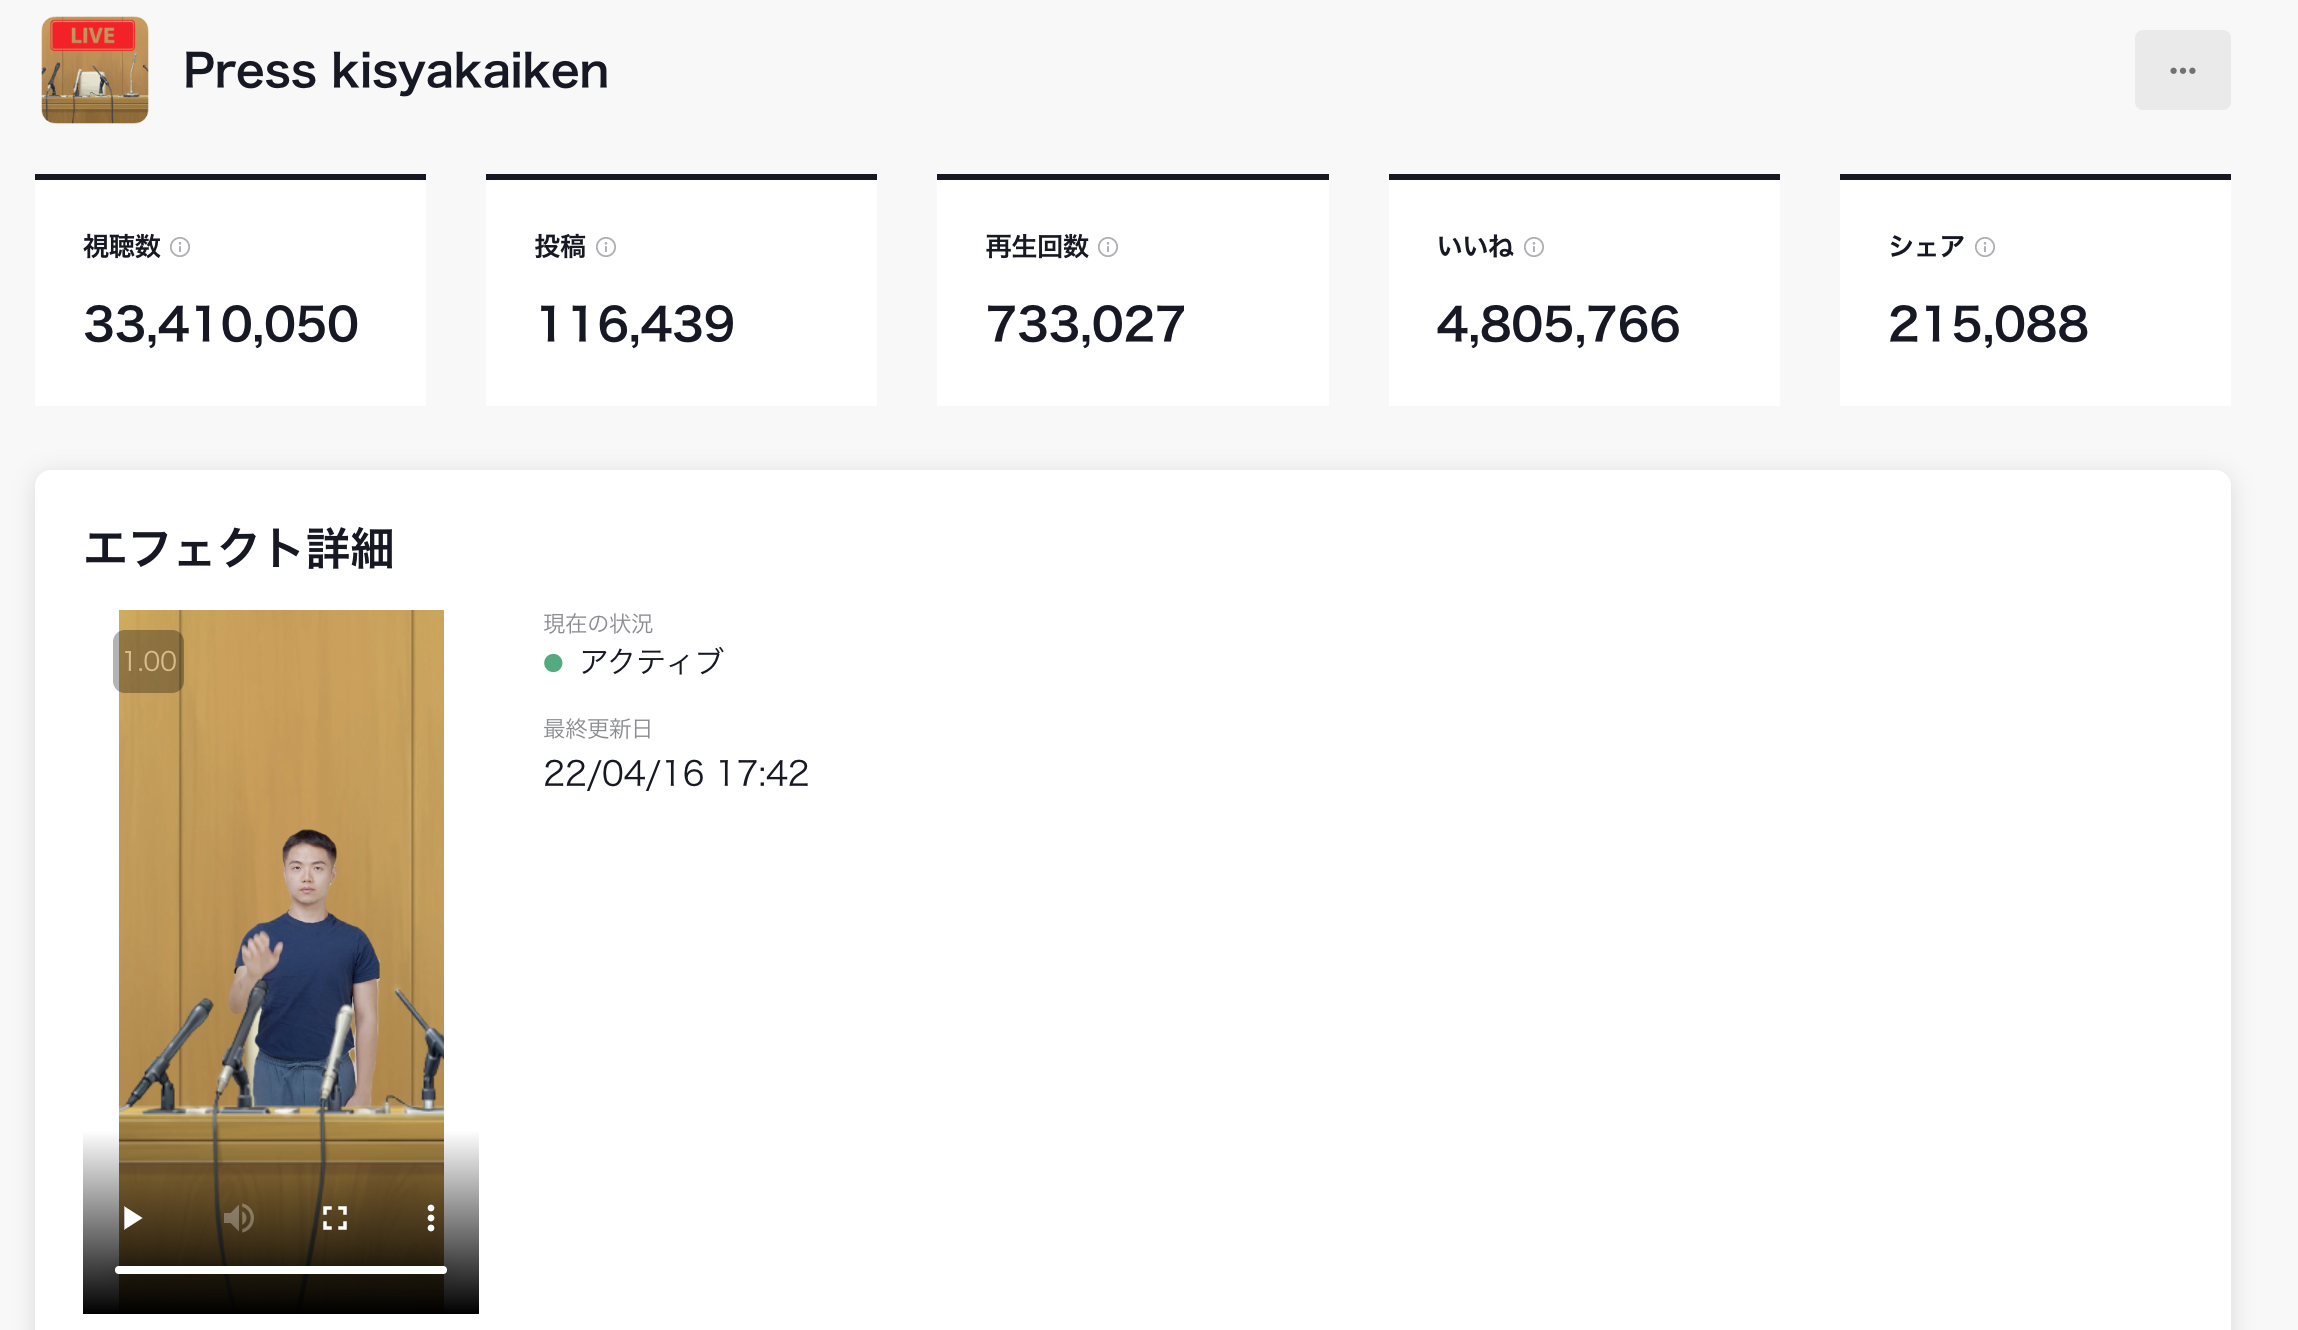Click info icon next to 視聴数
Viewport: 2298px width, 1330px height.
pyautogui.click(x=180, y=247)
